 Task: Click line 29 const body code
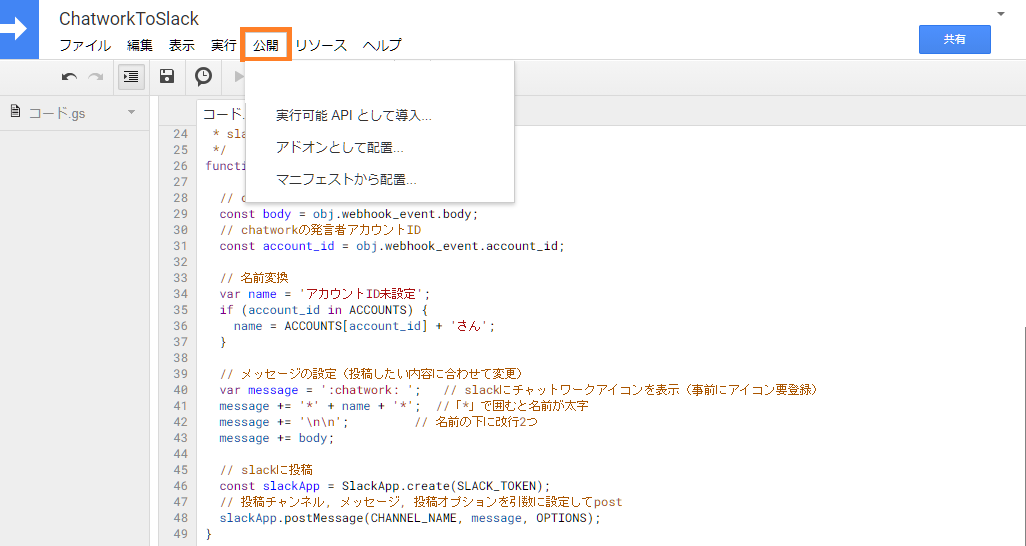click(x=349, y=214)
